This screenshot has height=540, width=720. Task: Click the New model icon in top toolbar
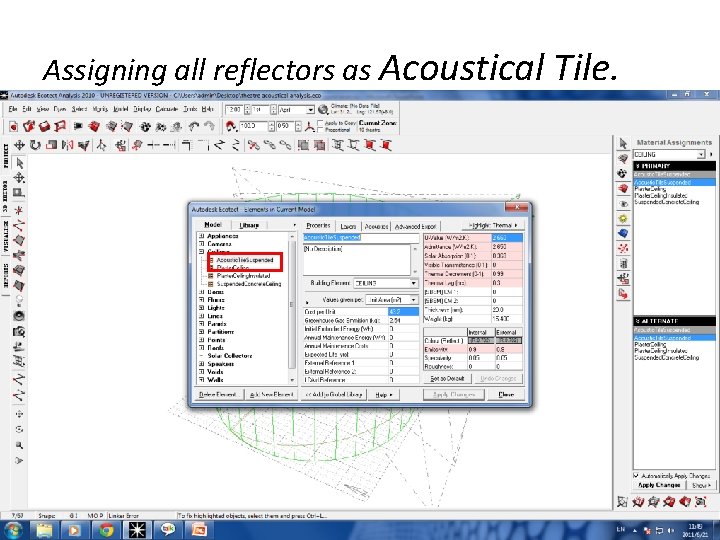(x=13, y=126)
